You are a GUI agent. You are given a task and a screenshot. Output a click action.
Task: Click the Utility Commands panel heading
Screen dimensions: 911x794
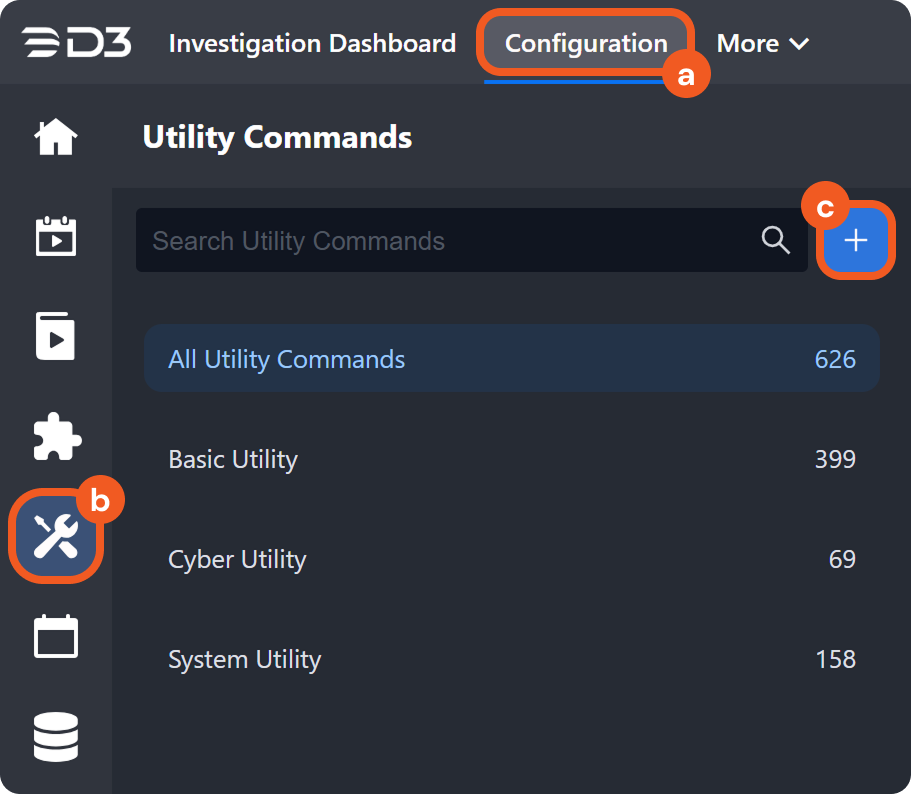pos(277,137)
